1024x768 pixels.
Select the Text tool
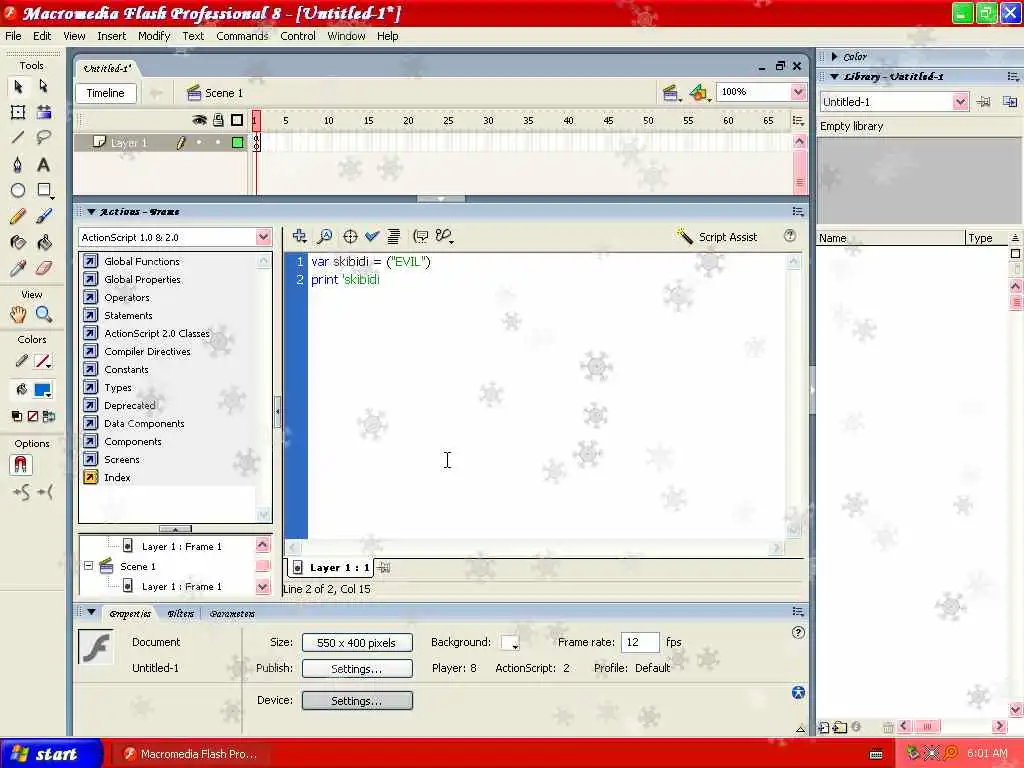(43, 164)
